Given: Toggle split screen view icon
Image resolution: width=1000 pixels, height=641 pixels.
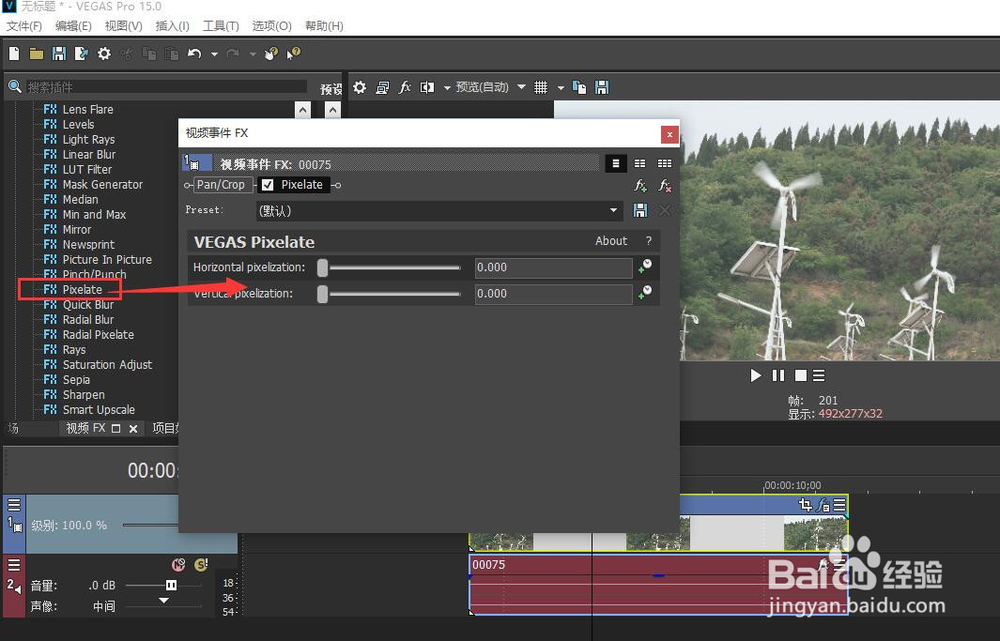Looking at the screenshot, I should click(x=427, y=87).
